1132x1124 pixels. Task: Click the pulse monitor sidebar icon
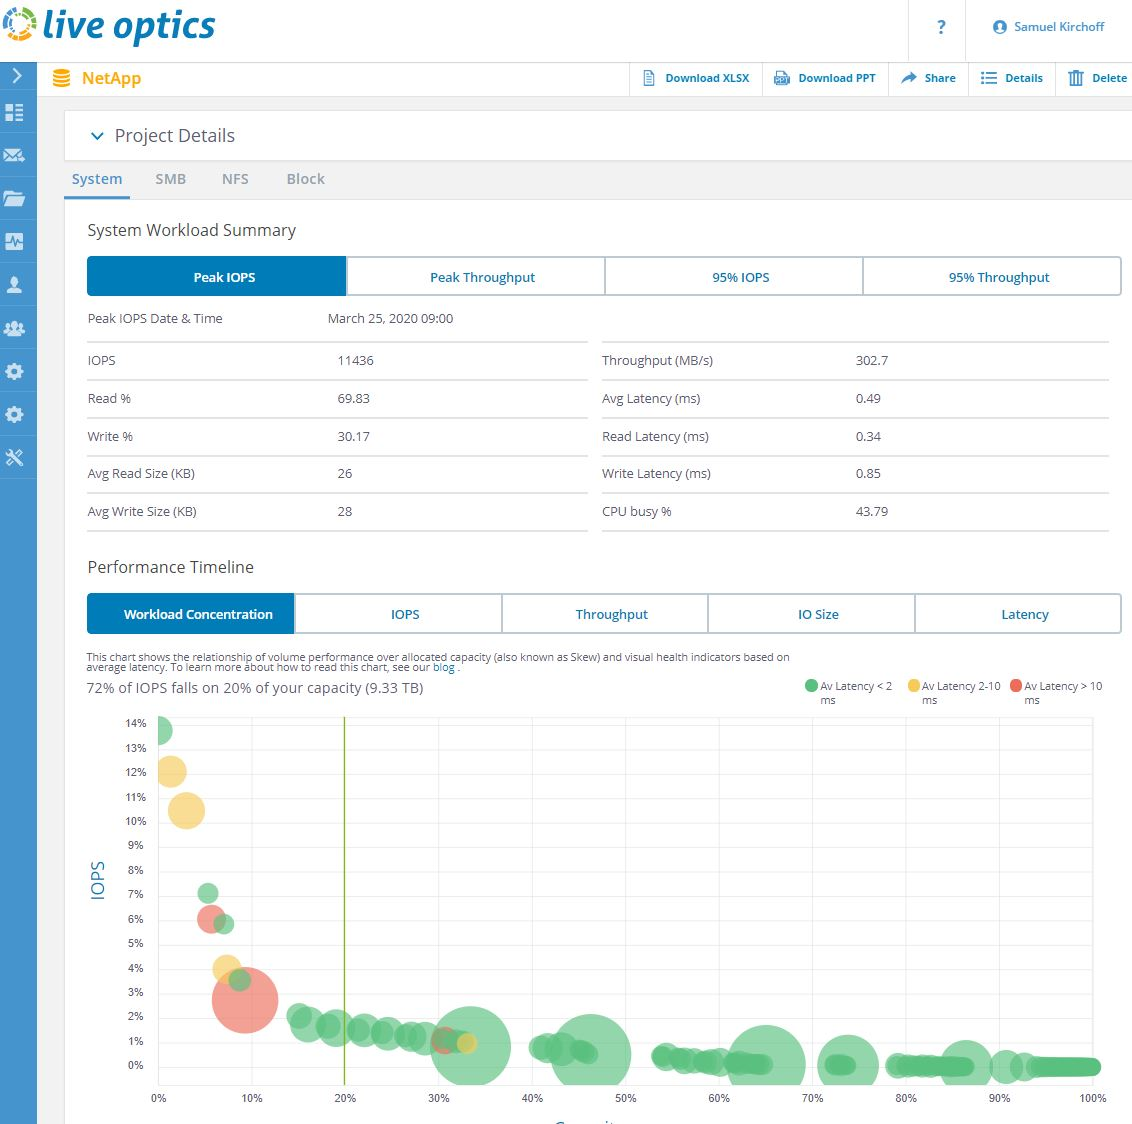15,242
